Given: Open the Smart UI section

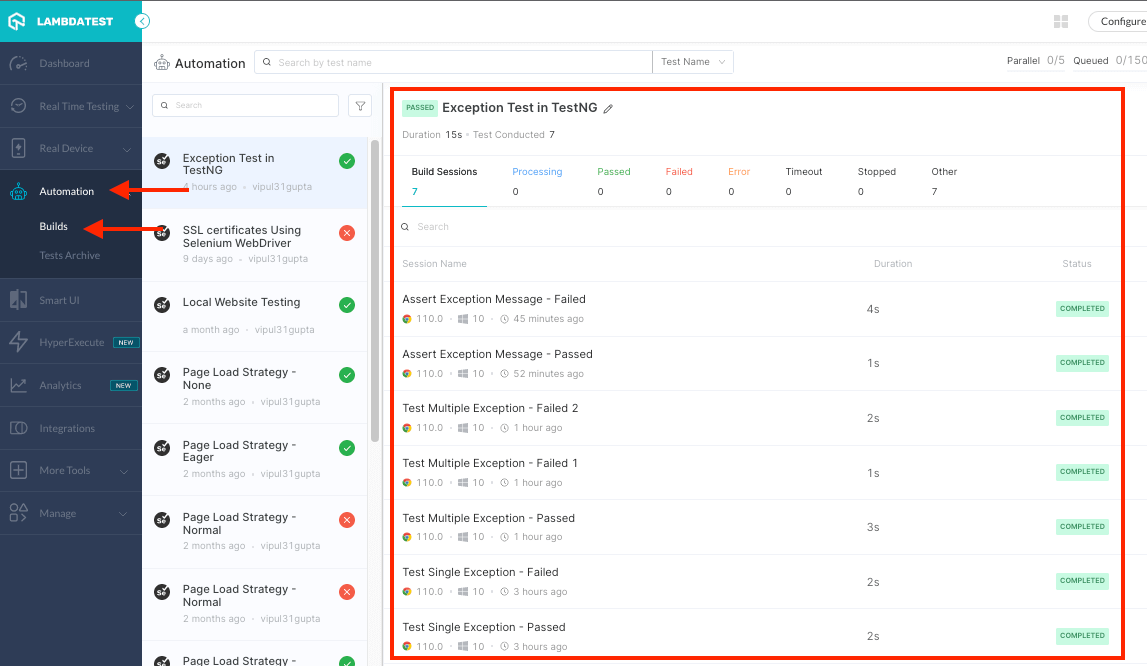Looking at the screenshot, I should [x=59, y=300].
